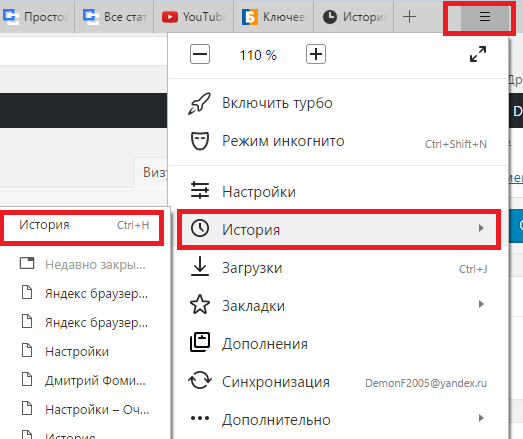Switch to the История browser tab
This screenshot has width=523, height=439.
(354, 16)
